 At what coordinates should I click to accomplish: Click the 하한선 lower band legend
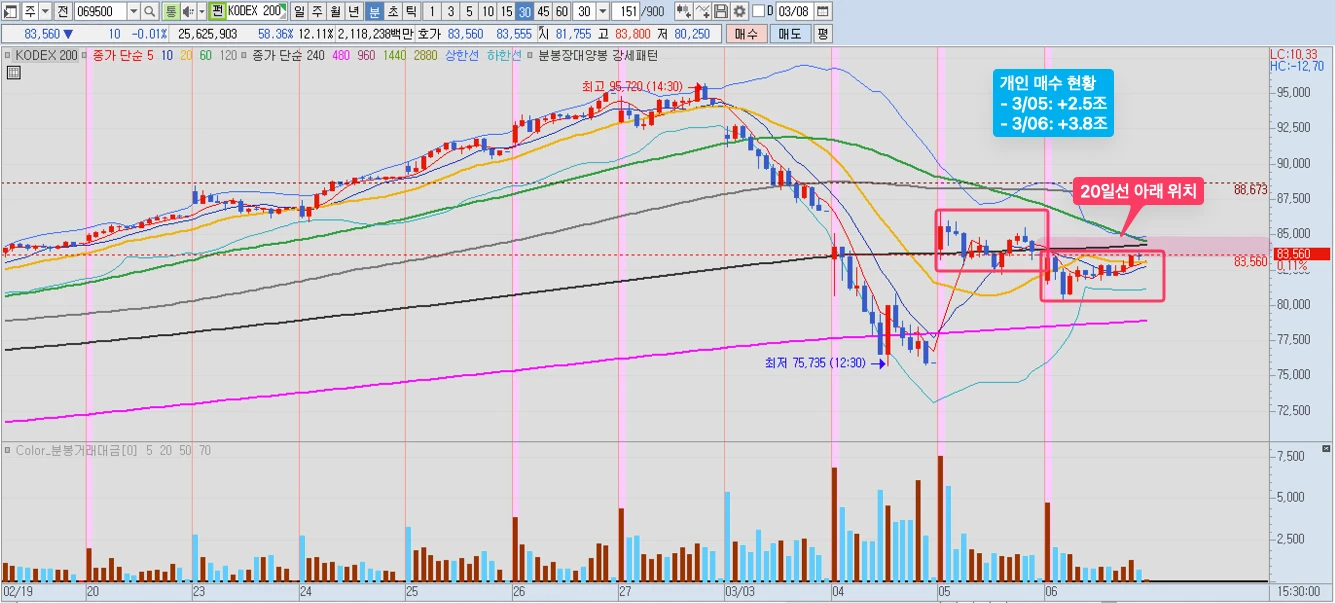(504, 55)
